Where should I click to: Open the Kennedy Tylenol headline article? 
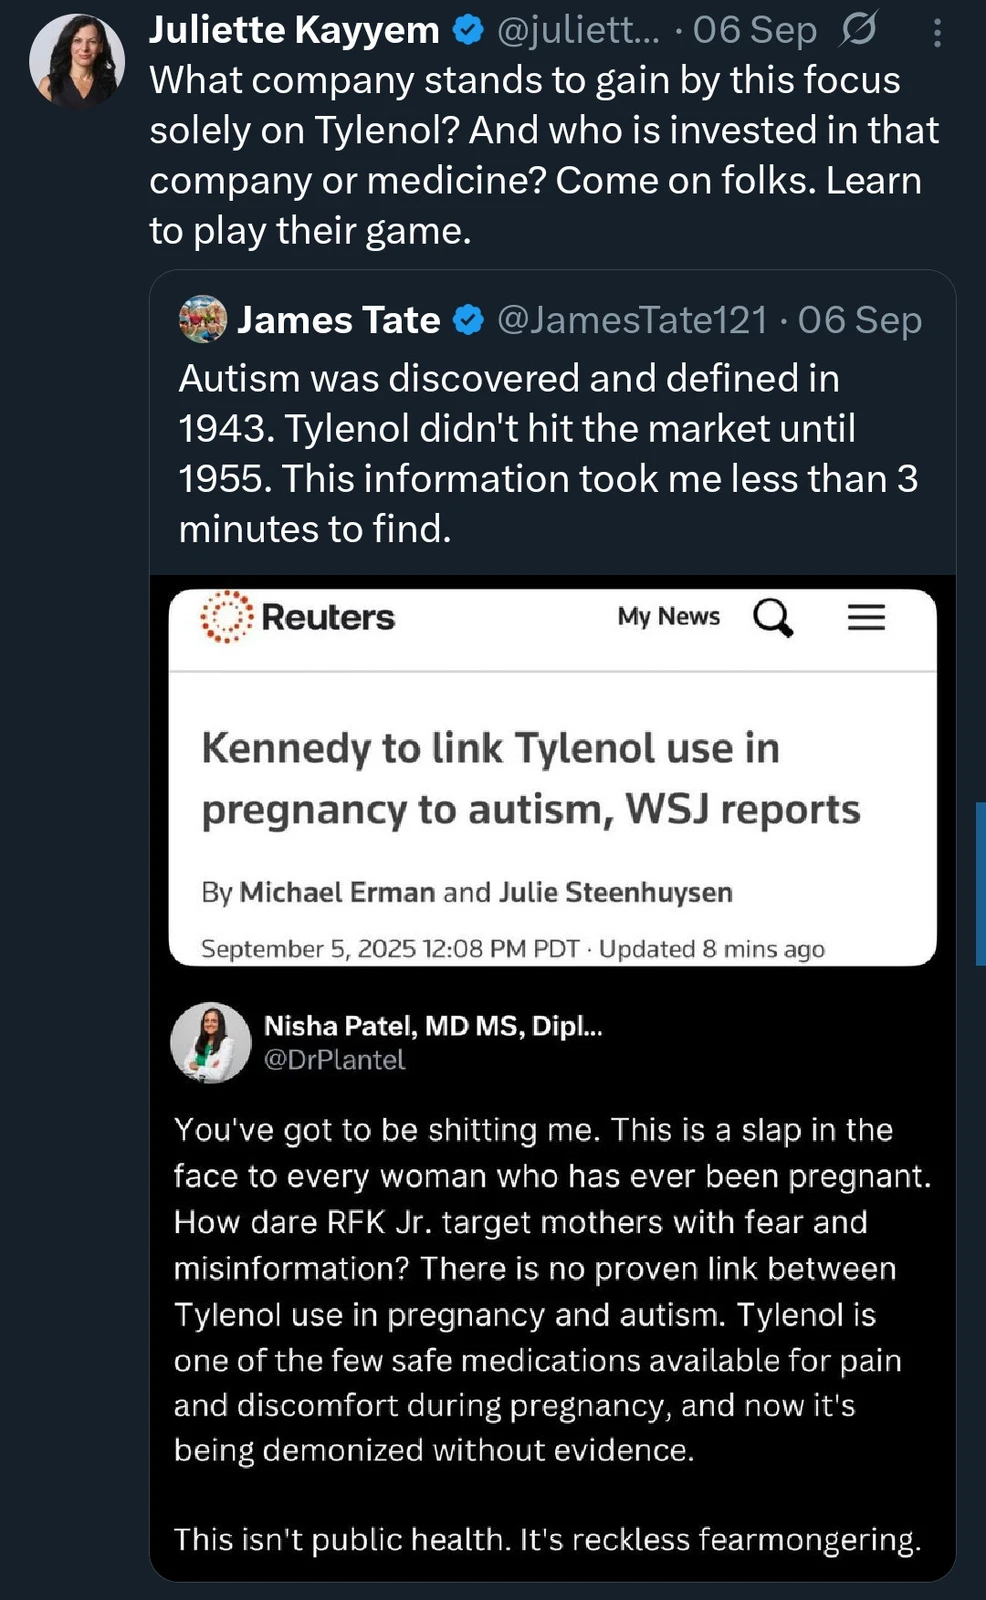(x=530, y=778)
